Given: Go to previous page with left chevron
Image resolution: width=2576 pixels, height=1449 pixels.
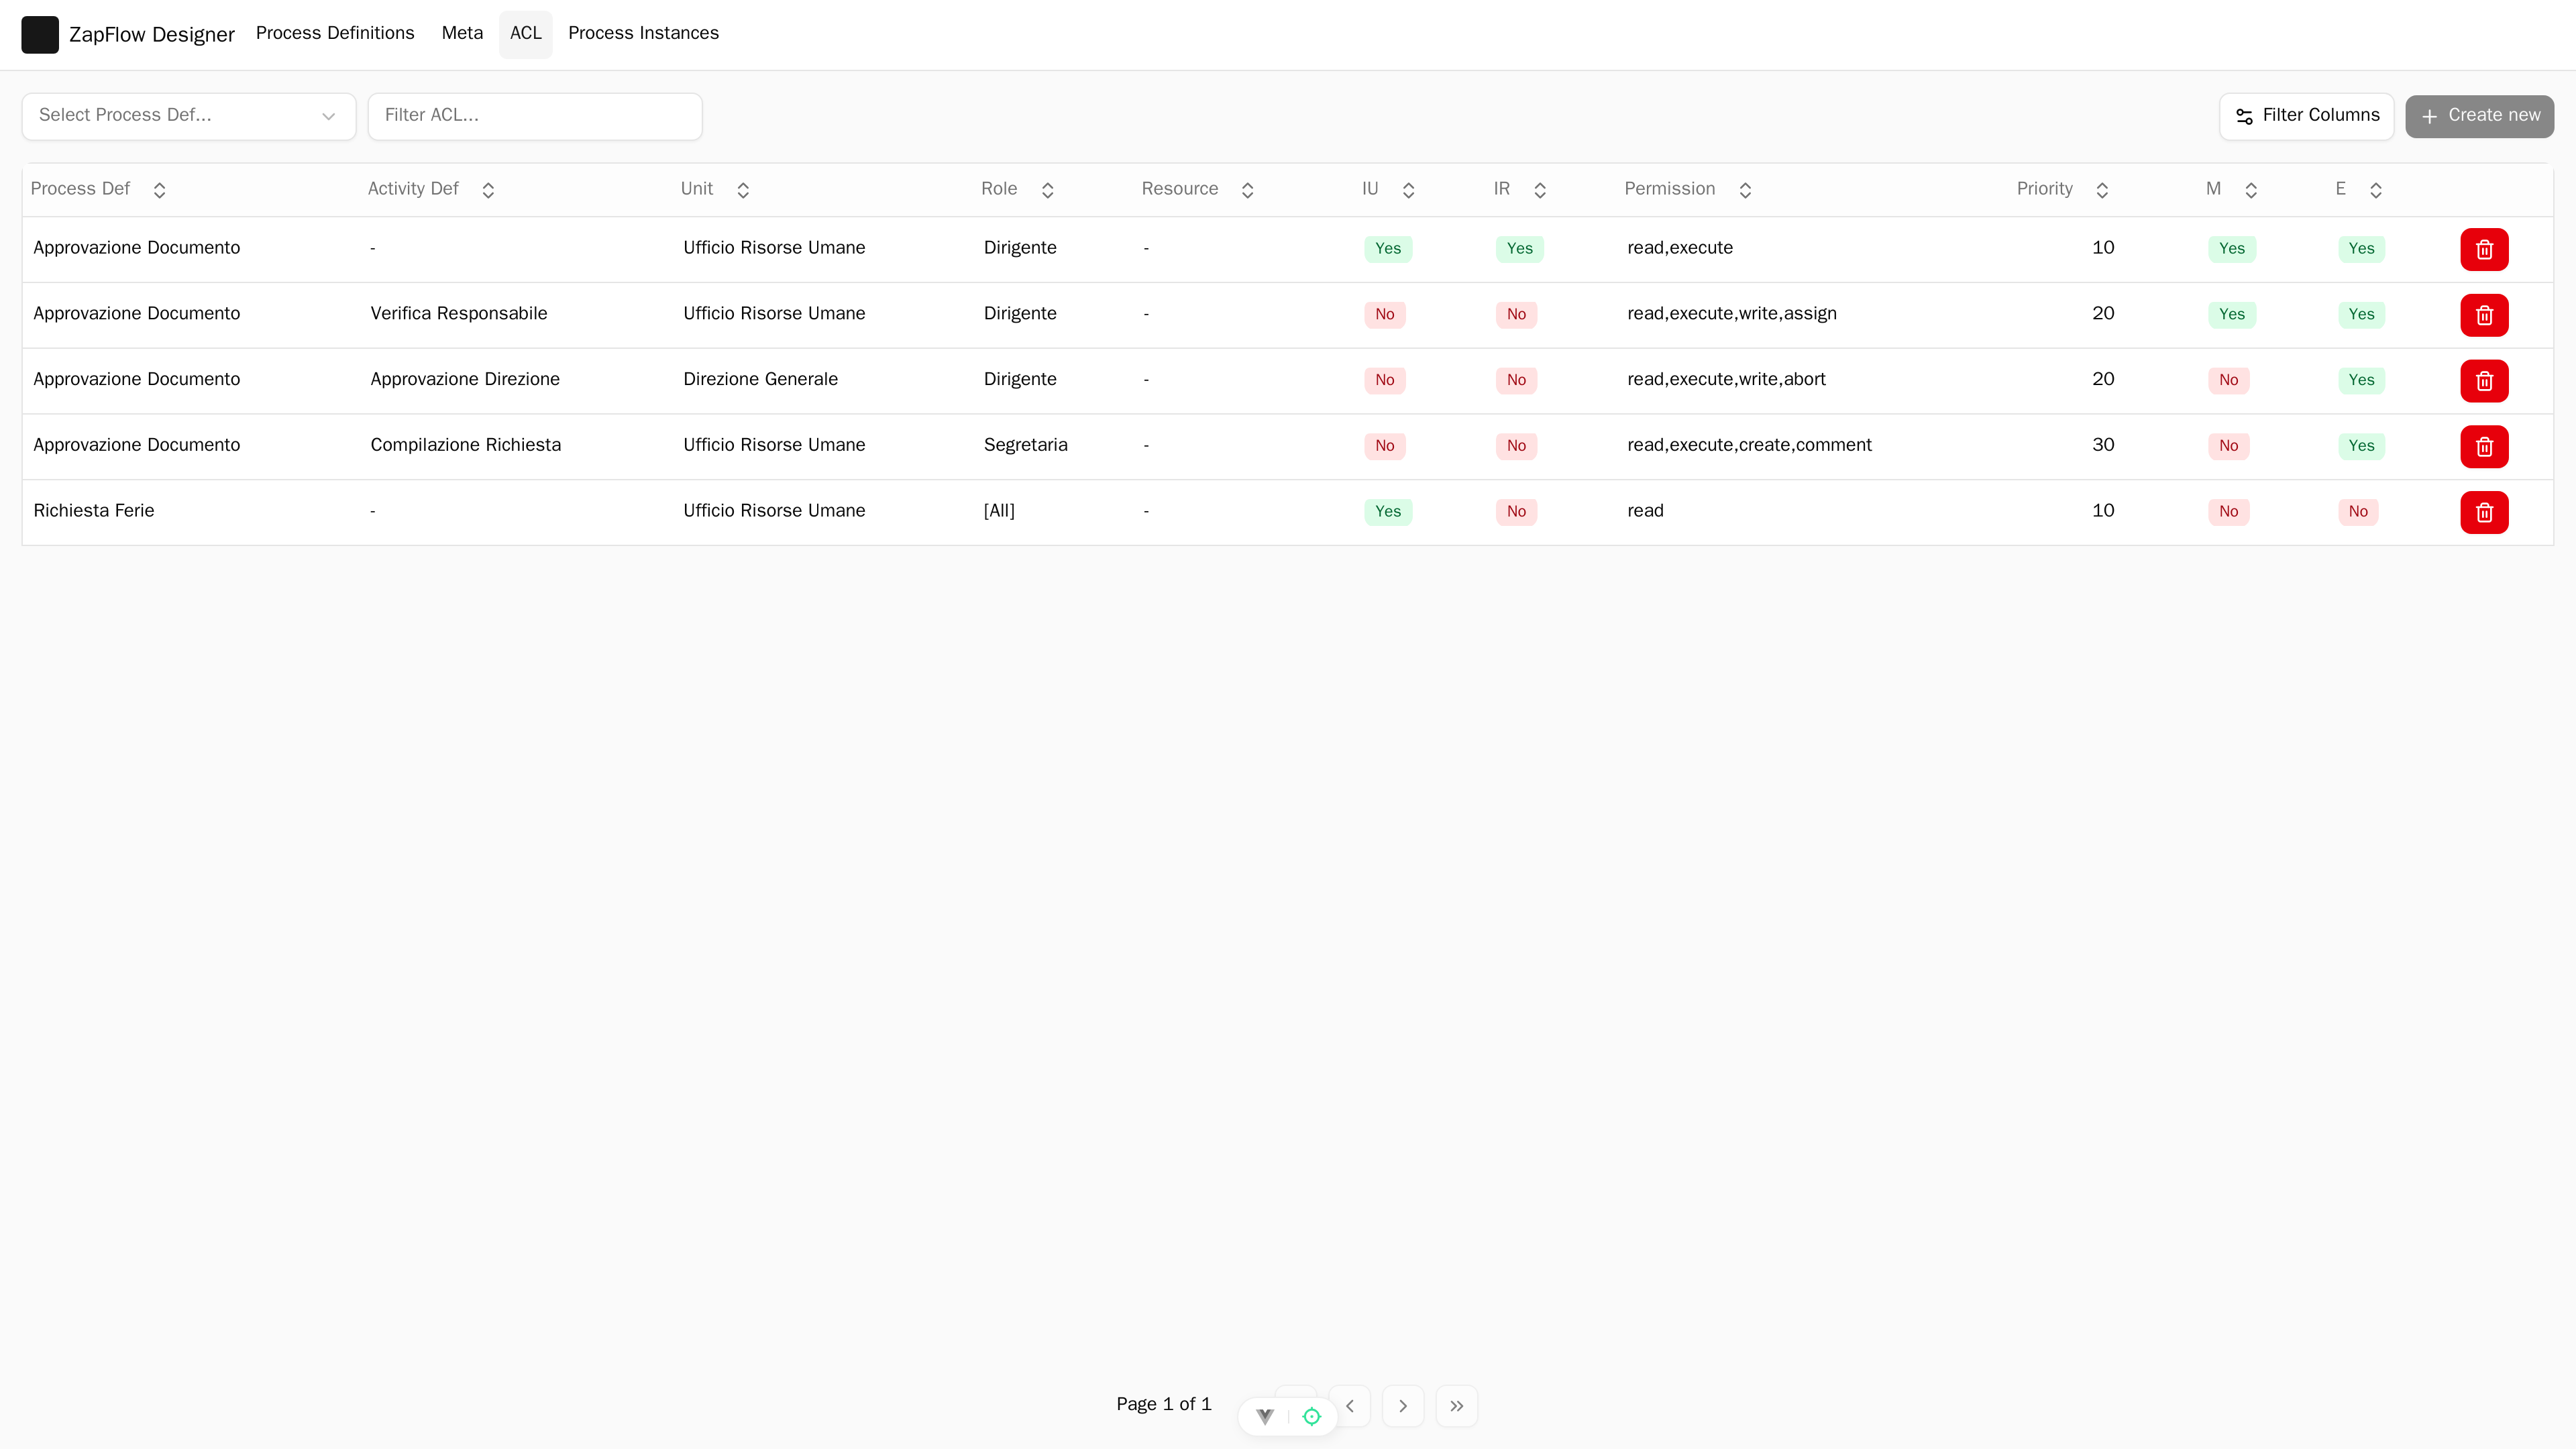Looking at the screenshot, I should [x=1350, y=1405].
